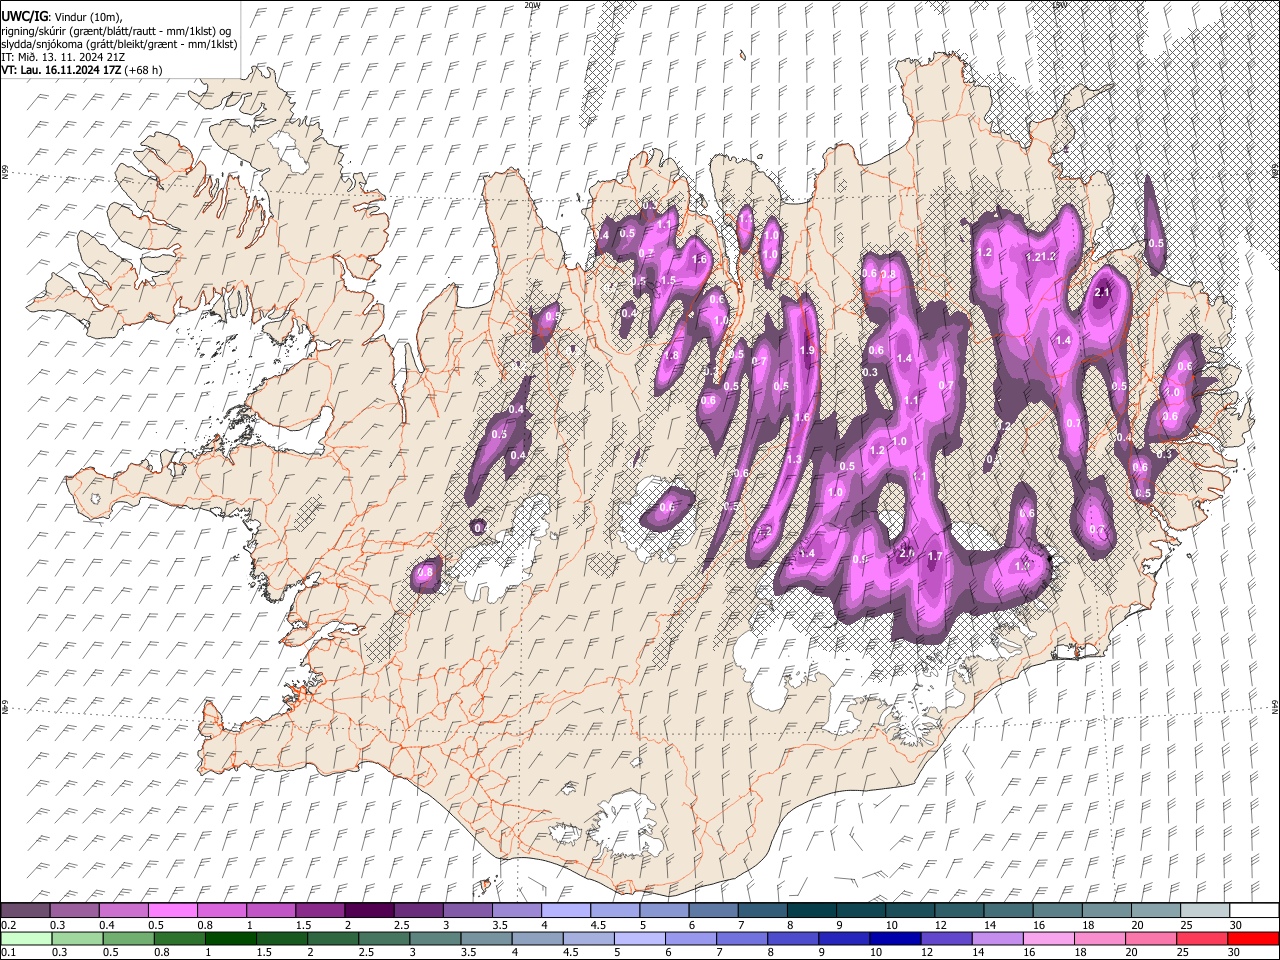Pick the dark teal top-row swatch 8–9

[x=811, y=910]
